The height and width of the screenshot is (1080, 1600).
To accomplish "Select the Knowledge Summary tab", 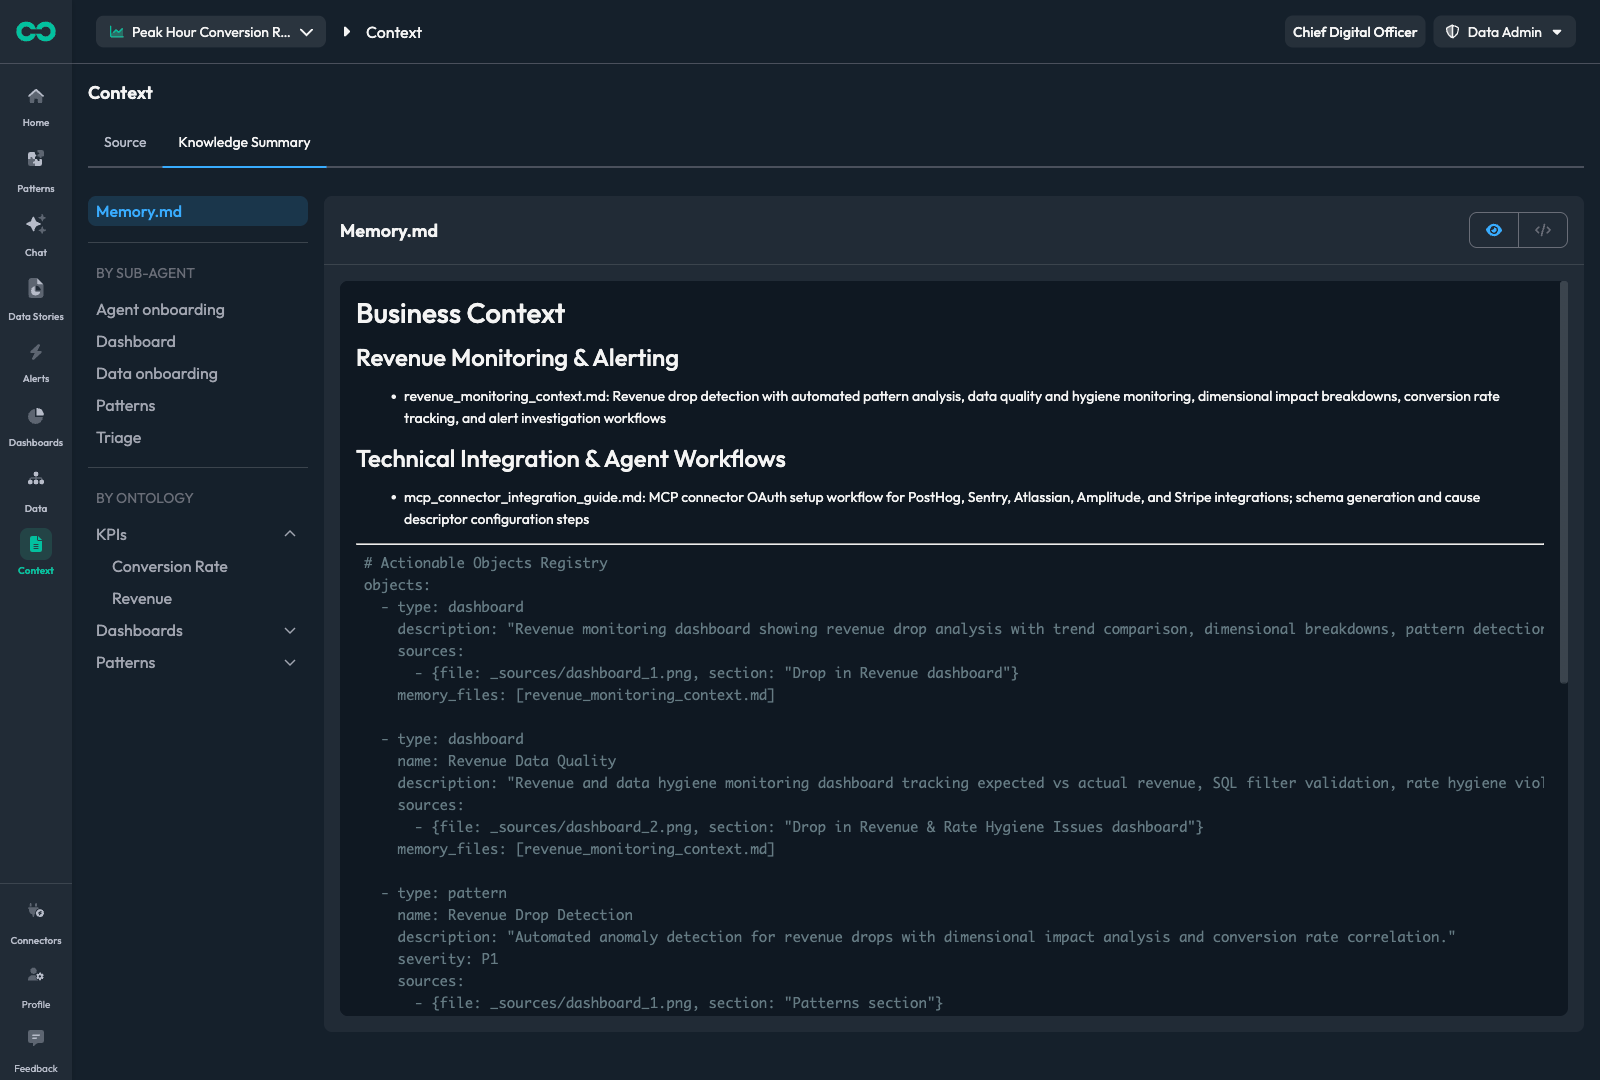I will pos(244,142).
